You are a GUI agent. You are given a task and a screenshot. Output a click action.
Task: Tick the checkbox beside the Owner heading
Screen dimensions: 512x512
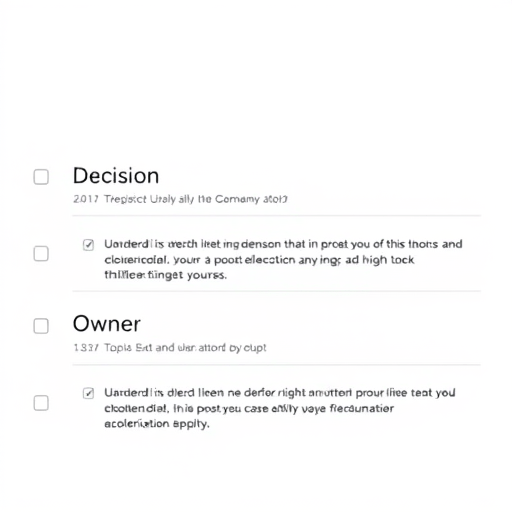coord(41,326)
